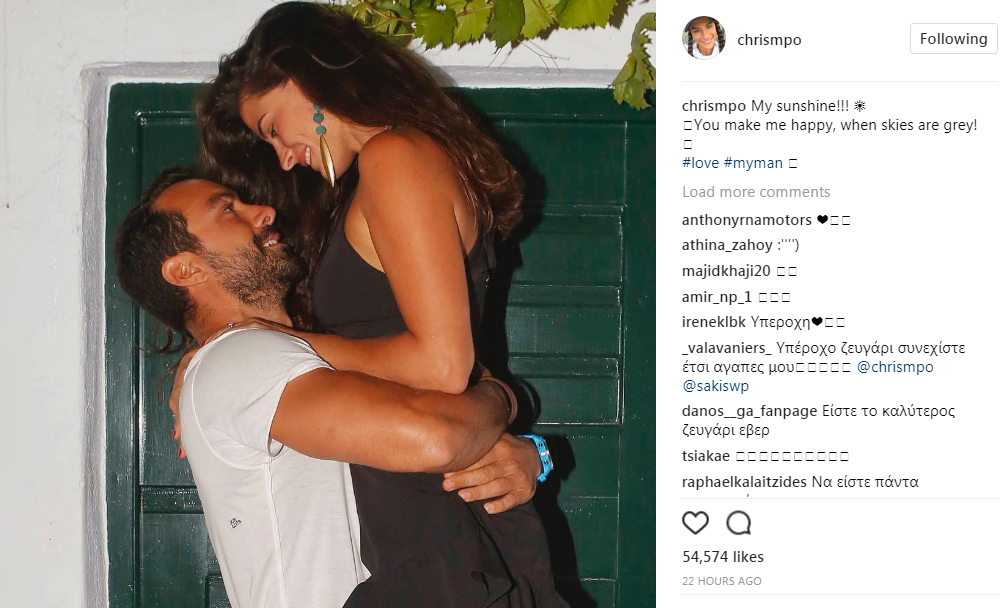The height and width of the screenshot is (608, 1006).
Task: Visit commenter majidkhaji20's profile
Action: (726, 271)
